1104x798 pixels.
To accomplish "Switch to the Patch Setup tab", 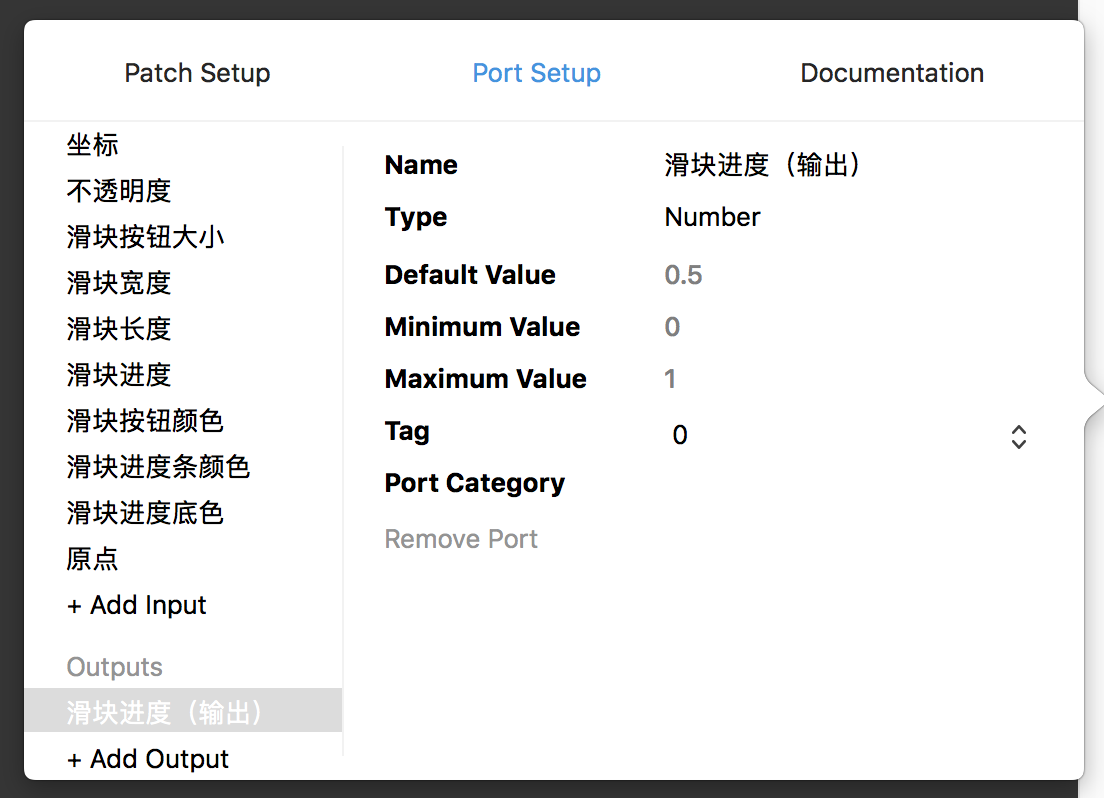I will coord(197,73).
